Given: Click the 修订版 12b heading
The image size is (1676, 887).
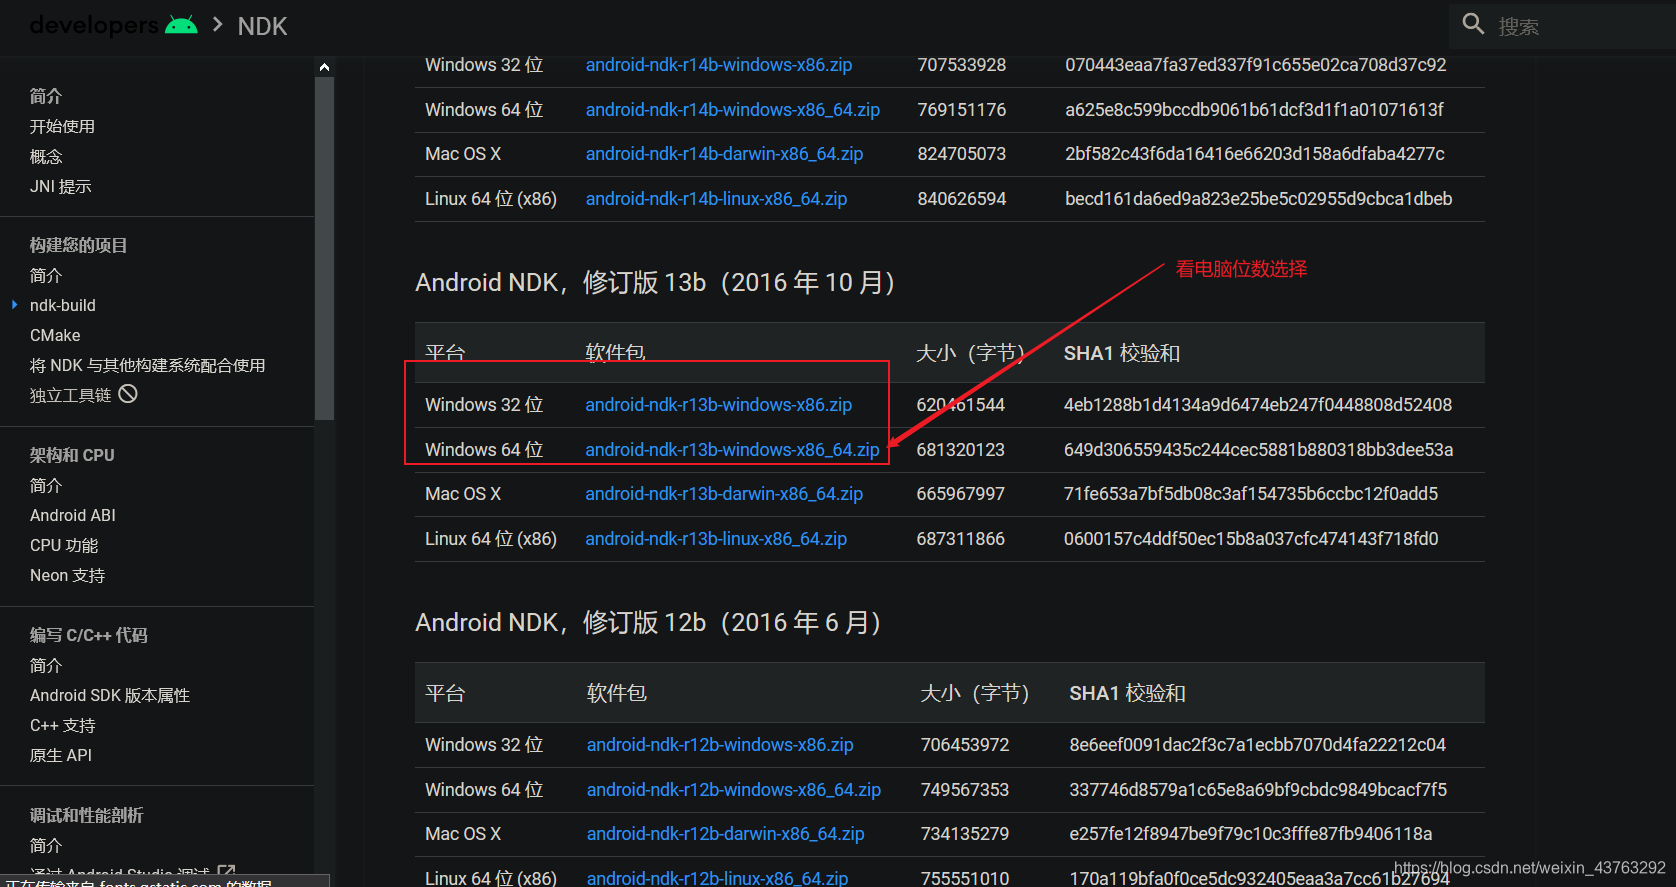Looking at the screenshot, I should tap(648, 623).
